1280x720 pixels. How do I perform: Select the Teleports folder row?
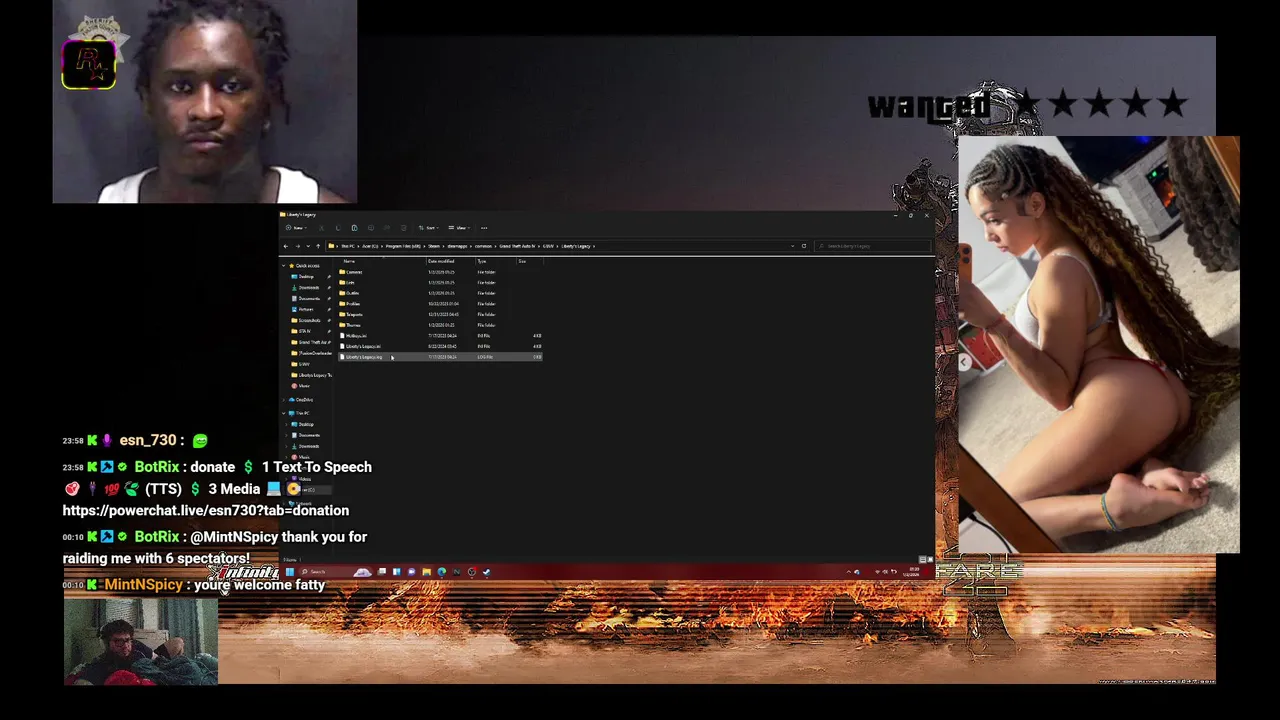tap(440, 314)
